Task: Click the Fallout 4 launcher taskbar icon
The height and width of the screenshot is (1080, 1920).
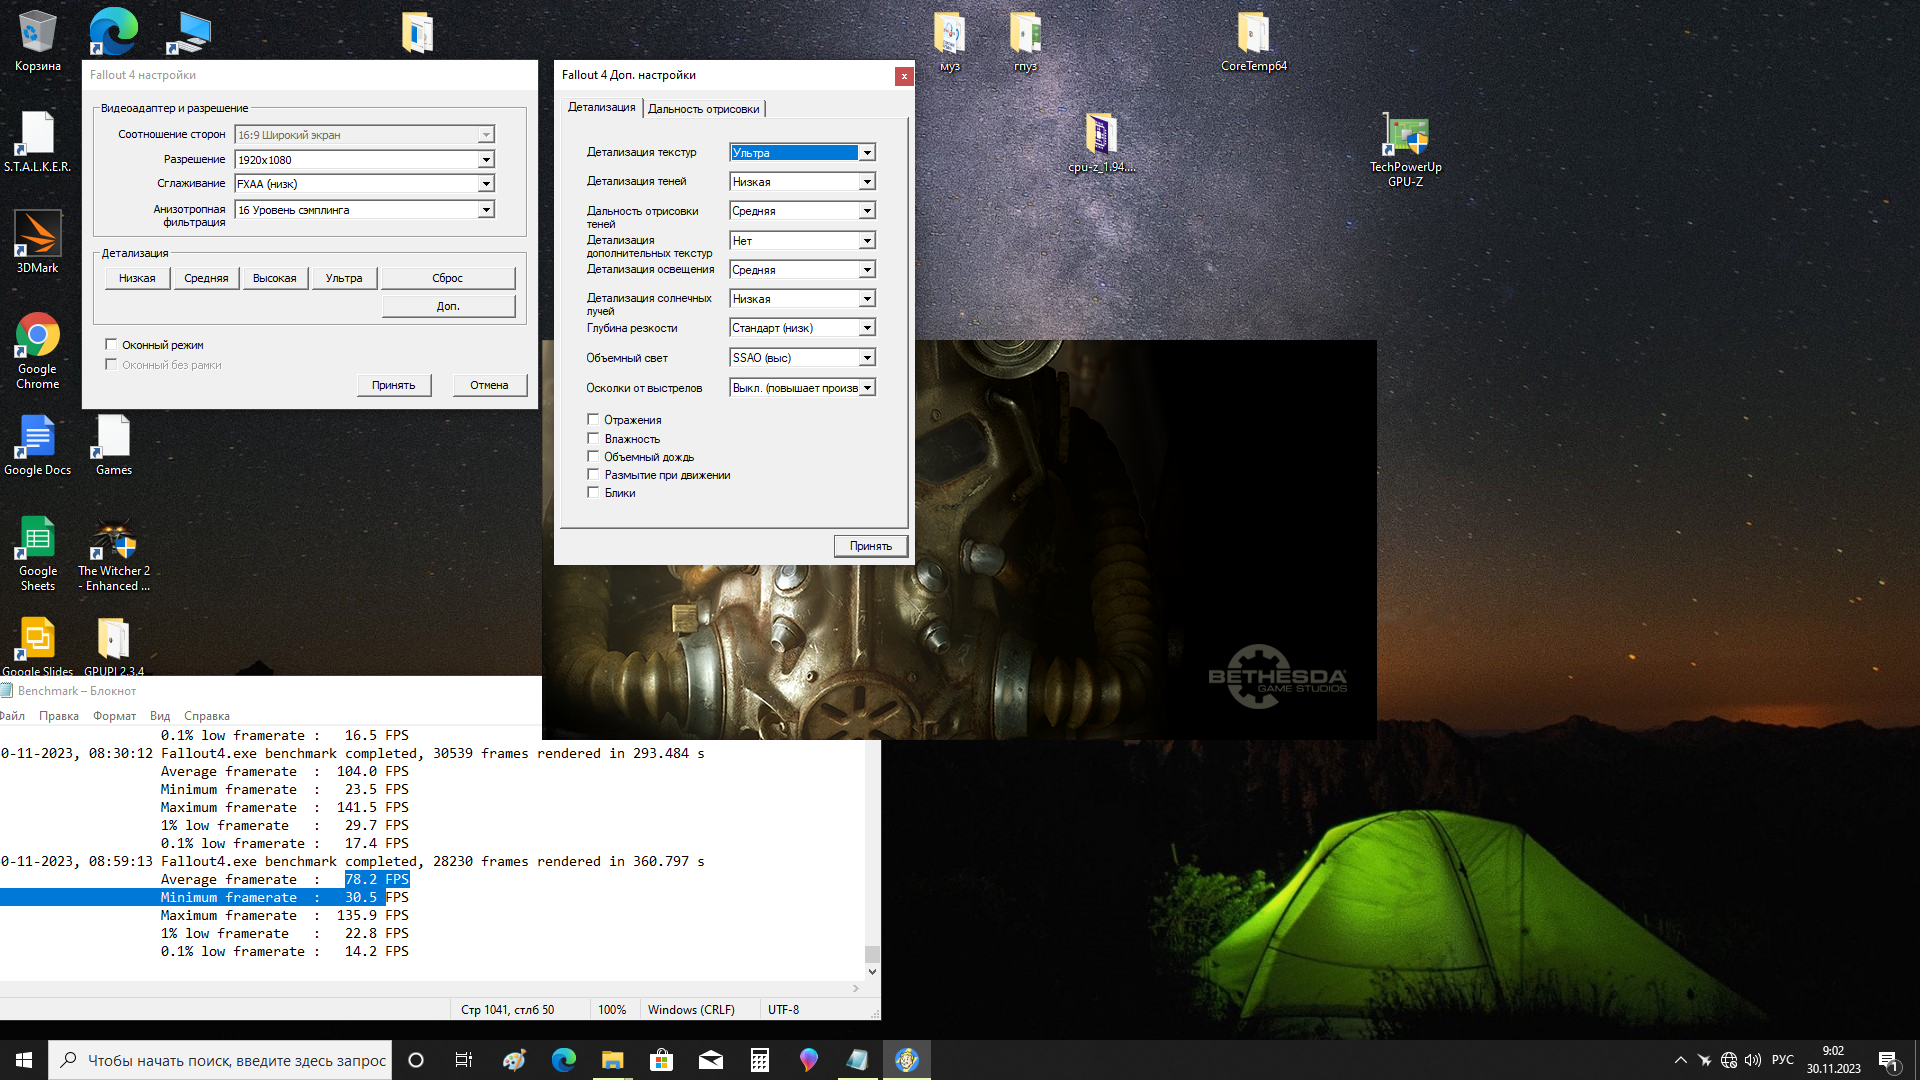Action: (x=907, y=1060)
